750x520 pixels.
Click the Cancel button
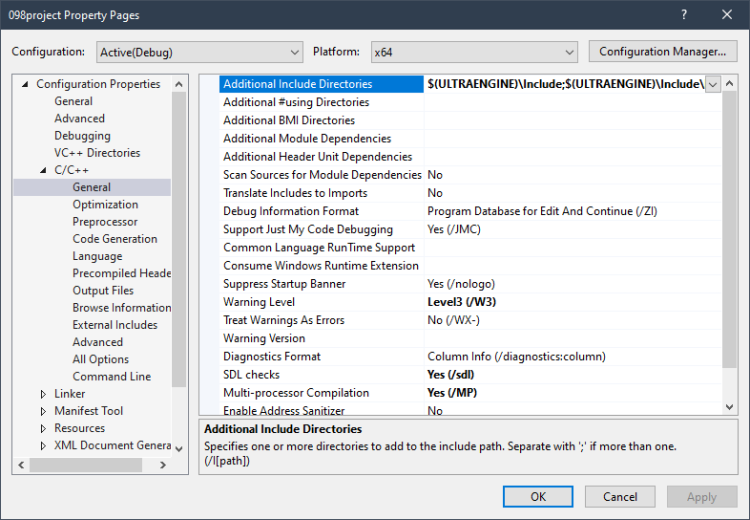coord(620,497)
